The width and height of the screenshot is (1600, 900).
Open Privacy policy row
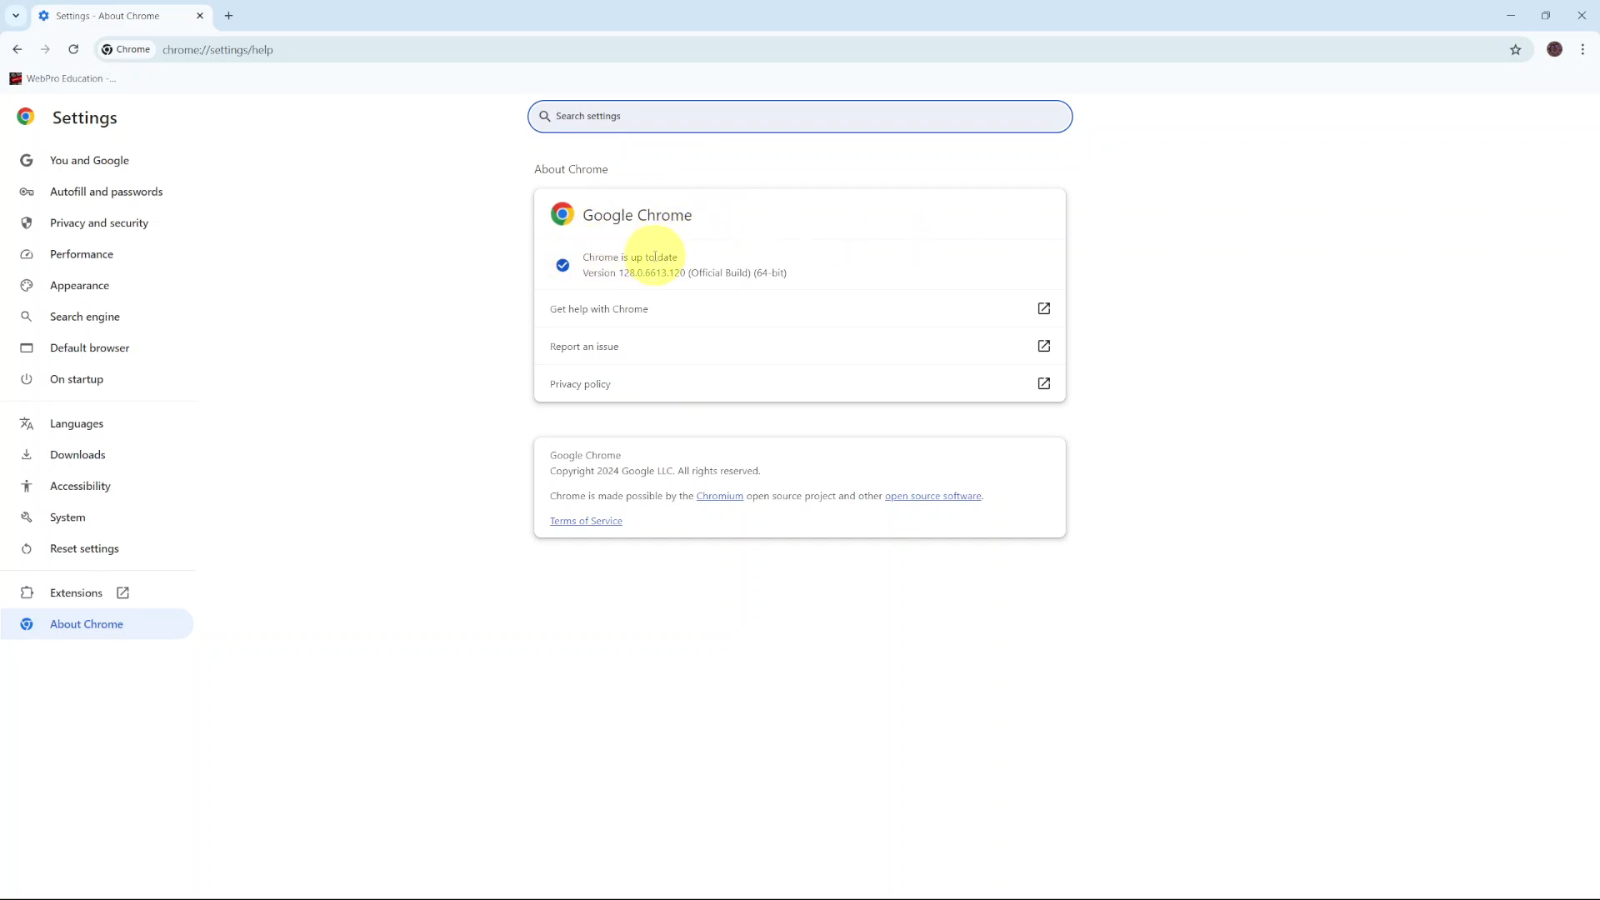pyautogui.click(x=800, y=384)
